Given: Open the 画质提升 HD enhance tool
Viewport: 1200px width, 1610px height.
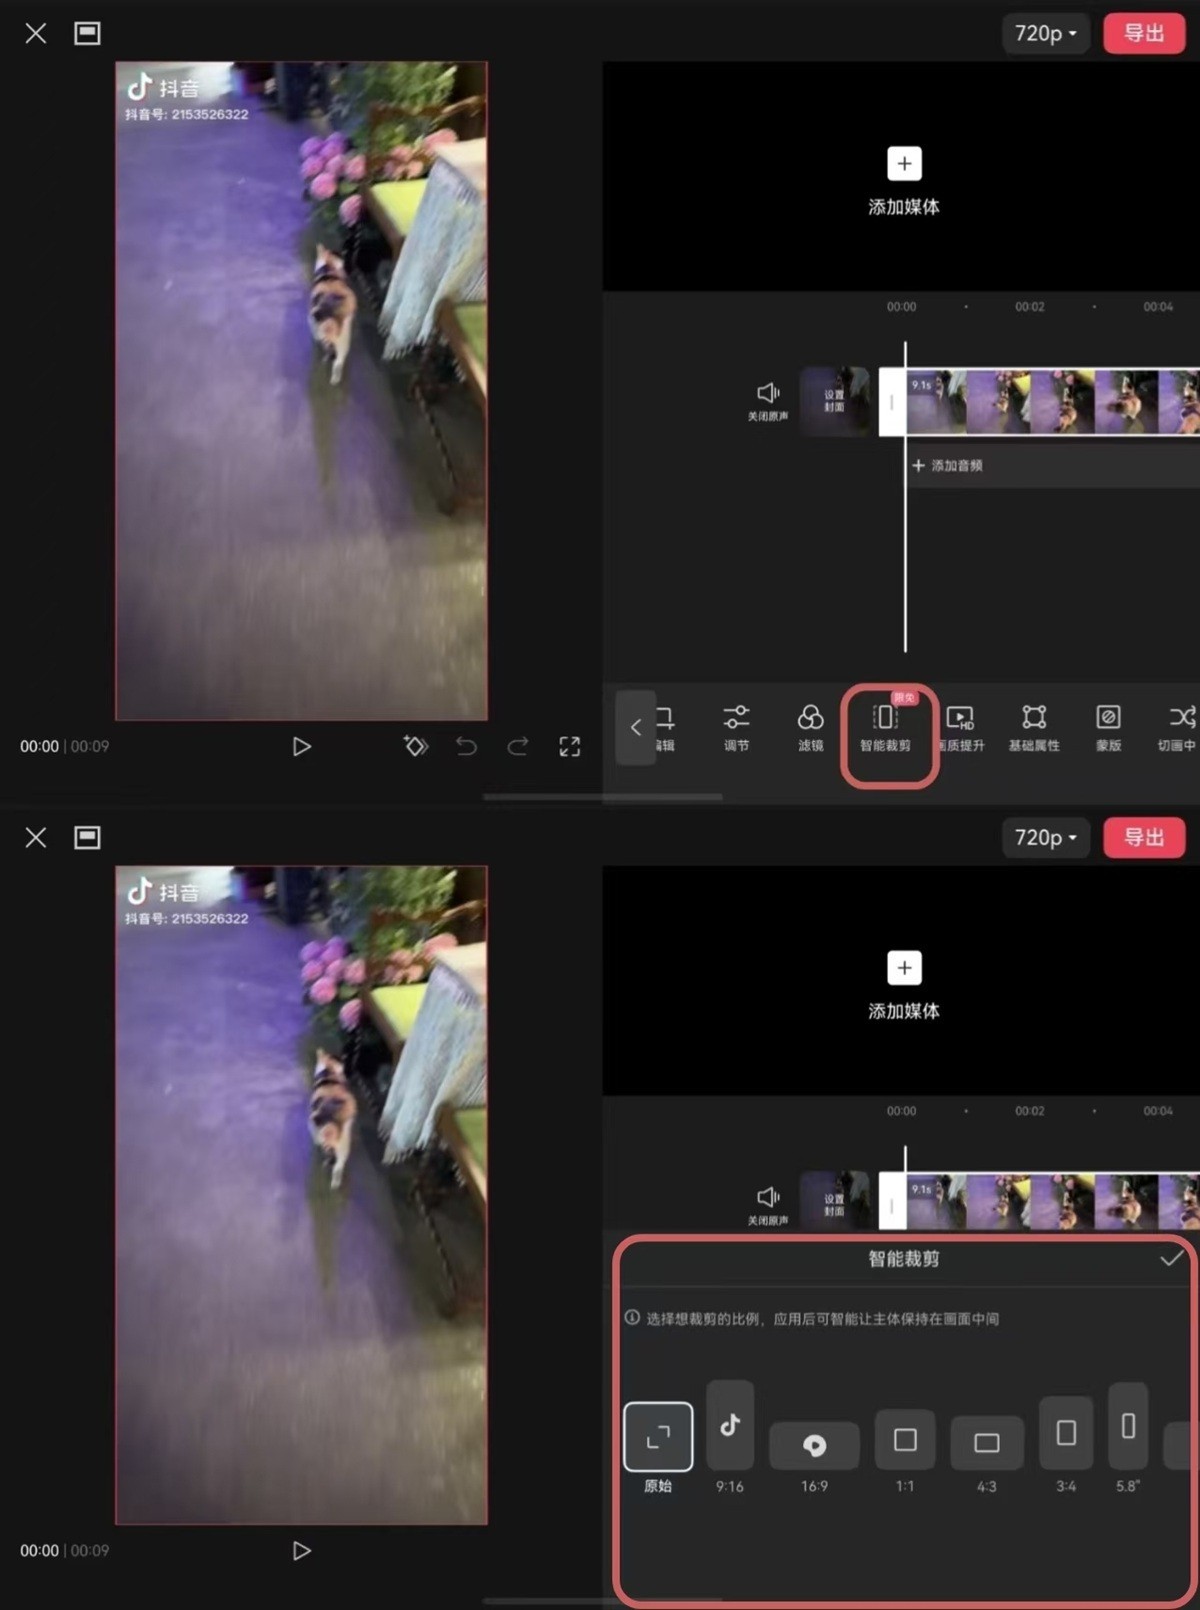Looking at the screenshot, I should 961,727.
